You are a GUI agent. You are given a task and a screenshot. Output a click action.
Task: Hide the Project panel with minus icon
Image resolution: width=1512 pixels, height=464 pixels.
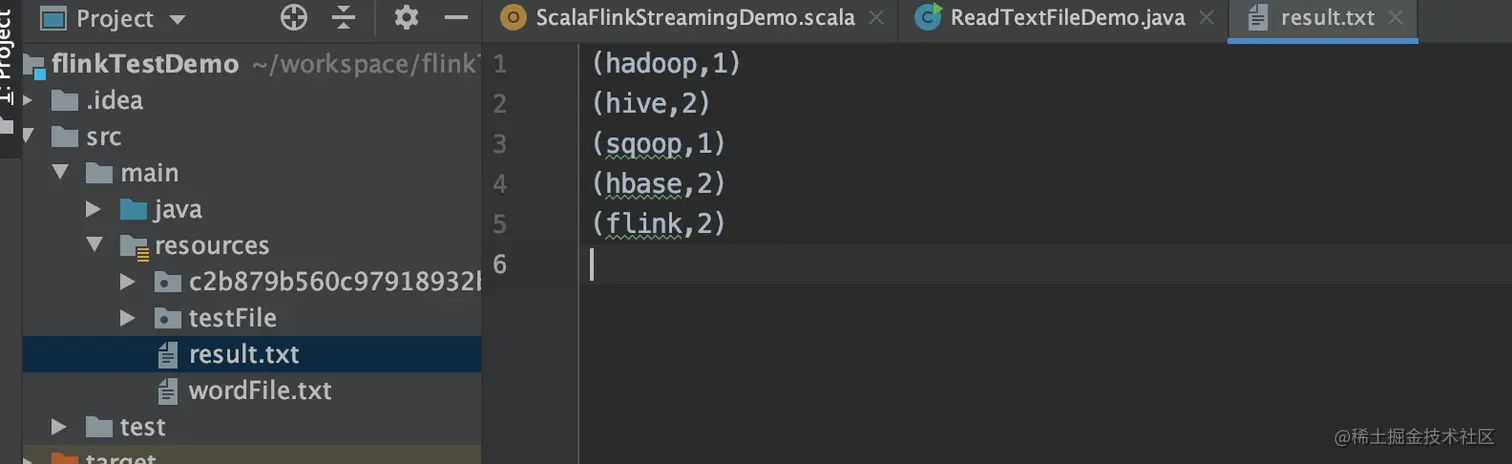(456, 17)
